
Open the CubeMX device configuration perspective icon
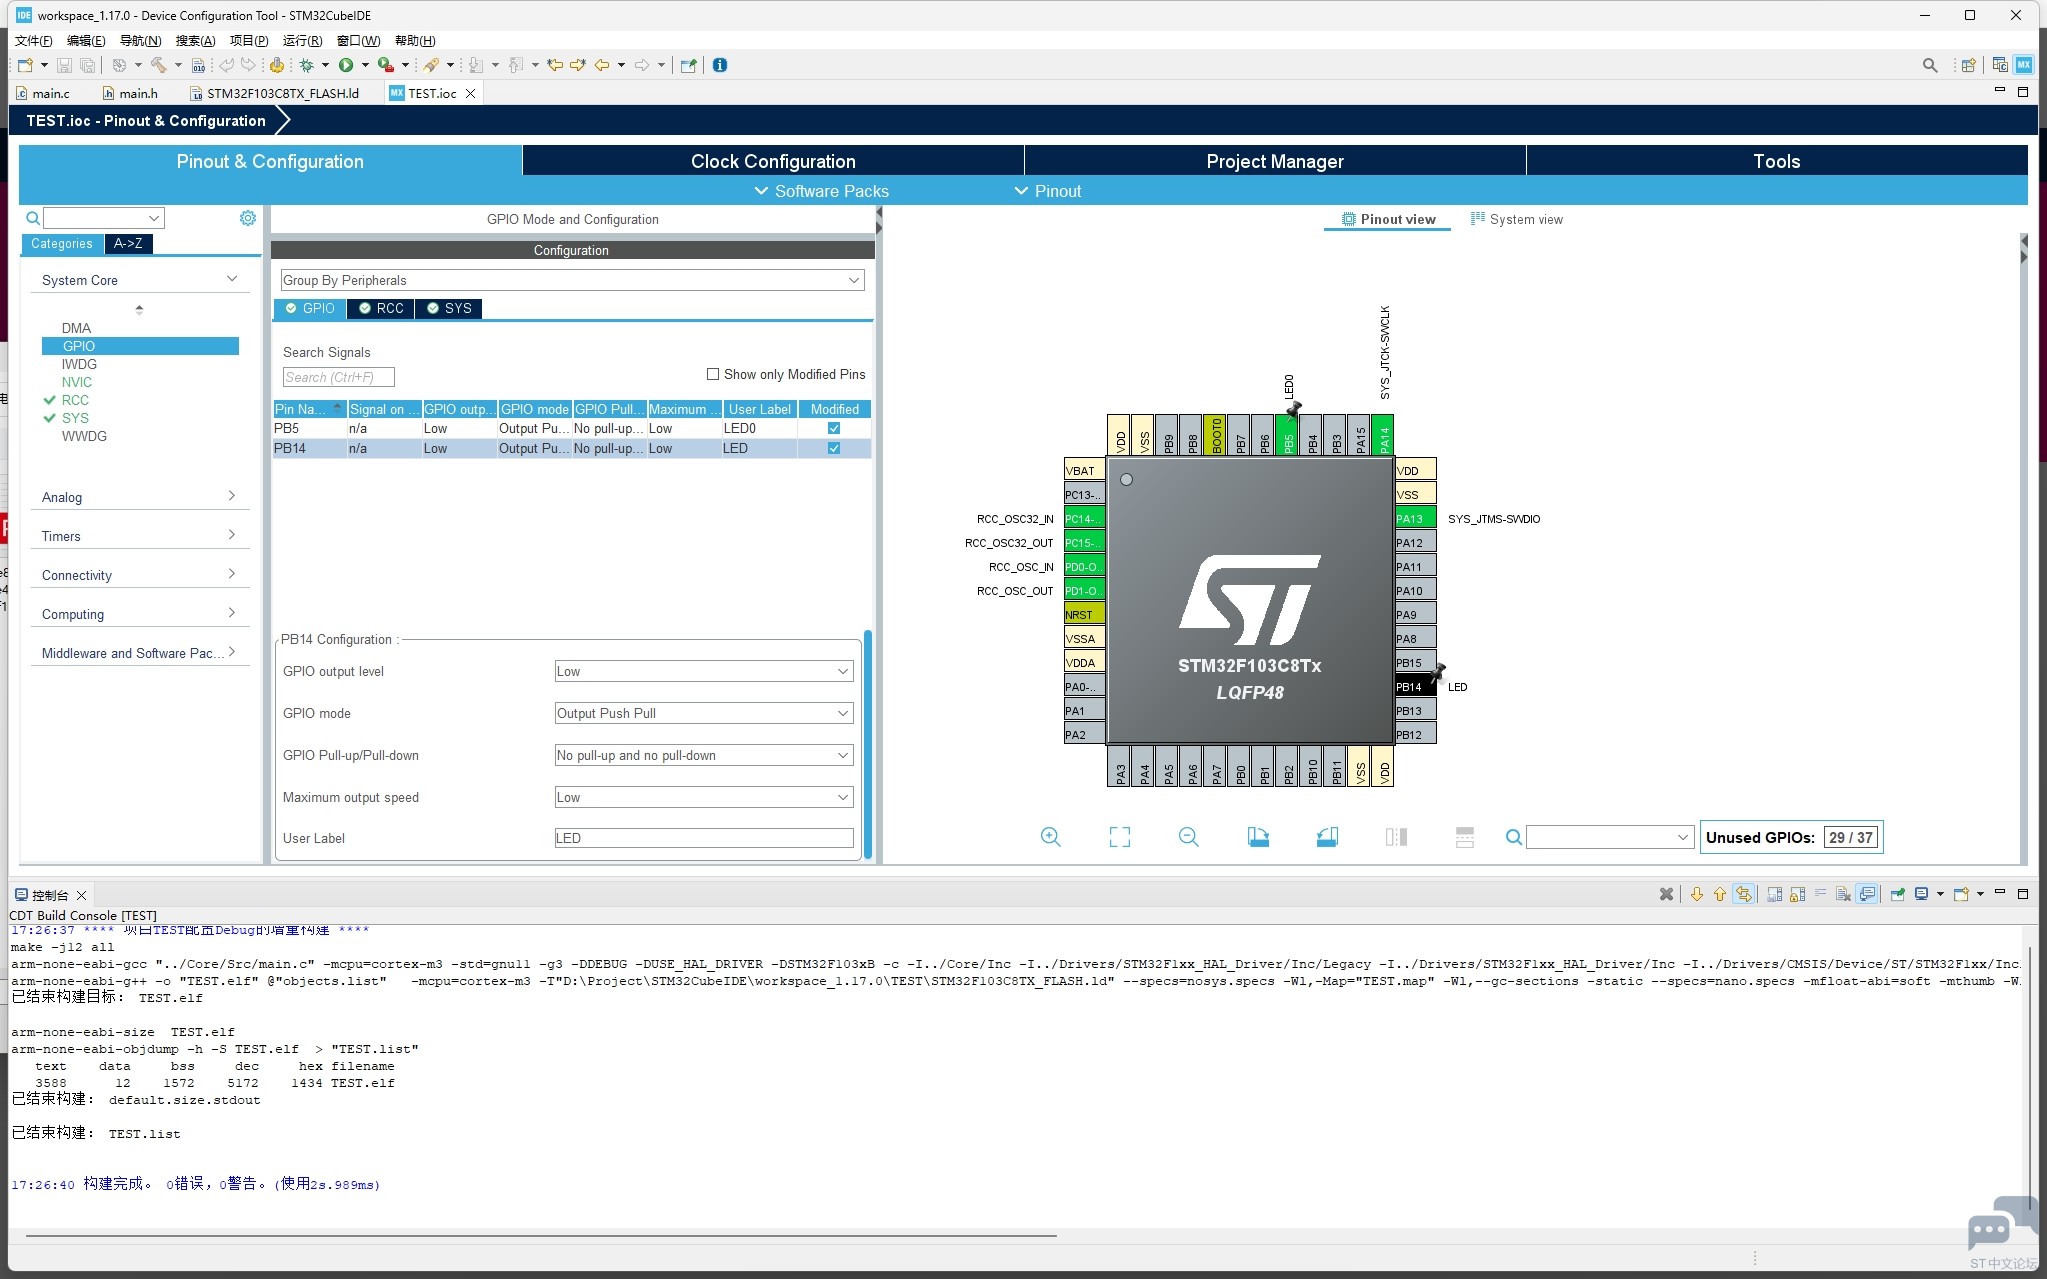tap(2024, 65)
